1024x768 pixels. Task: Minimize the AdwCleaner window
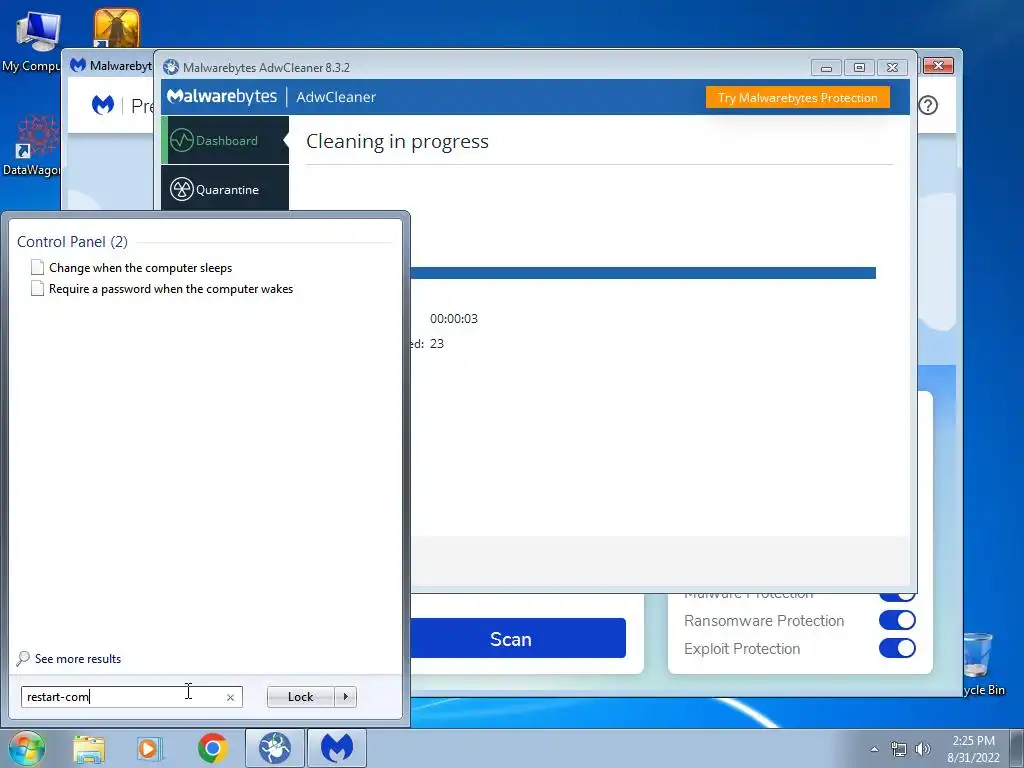click(826, 67)
